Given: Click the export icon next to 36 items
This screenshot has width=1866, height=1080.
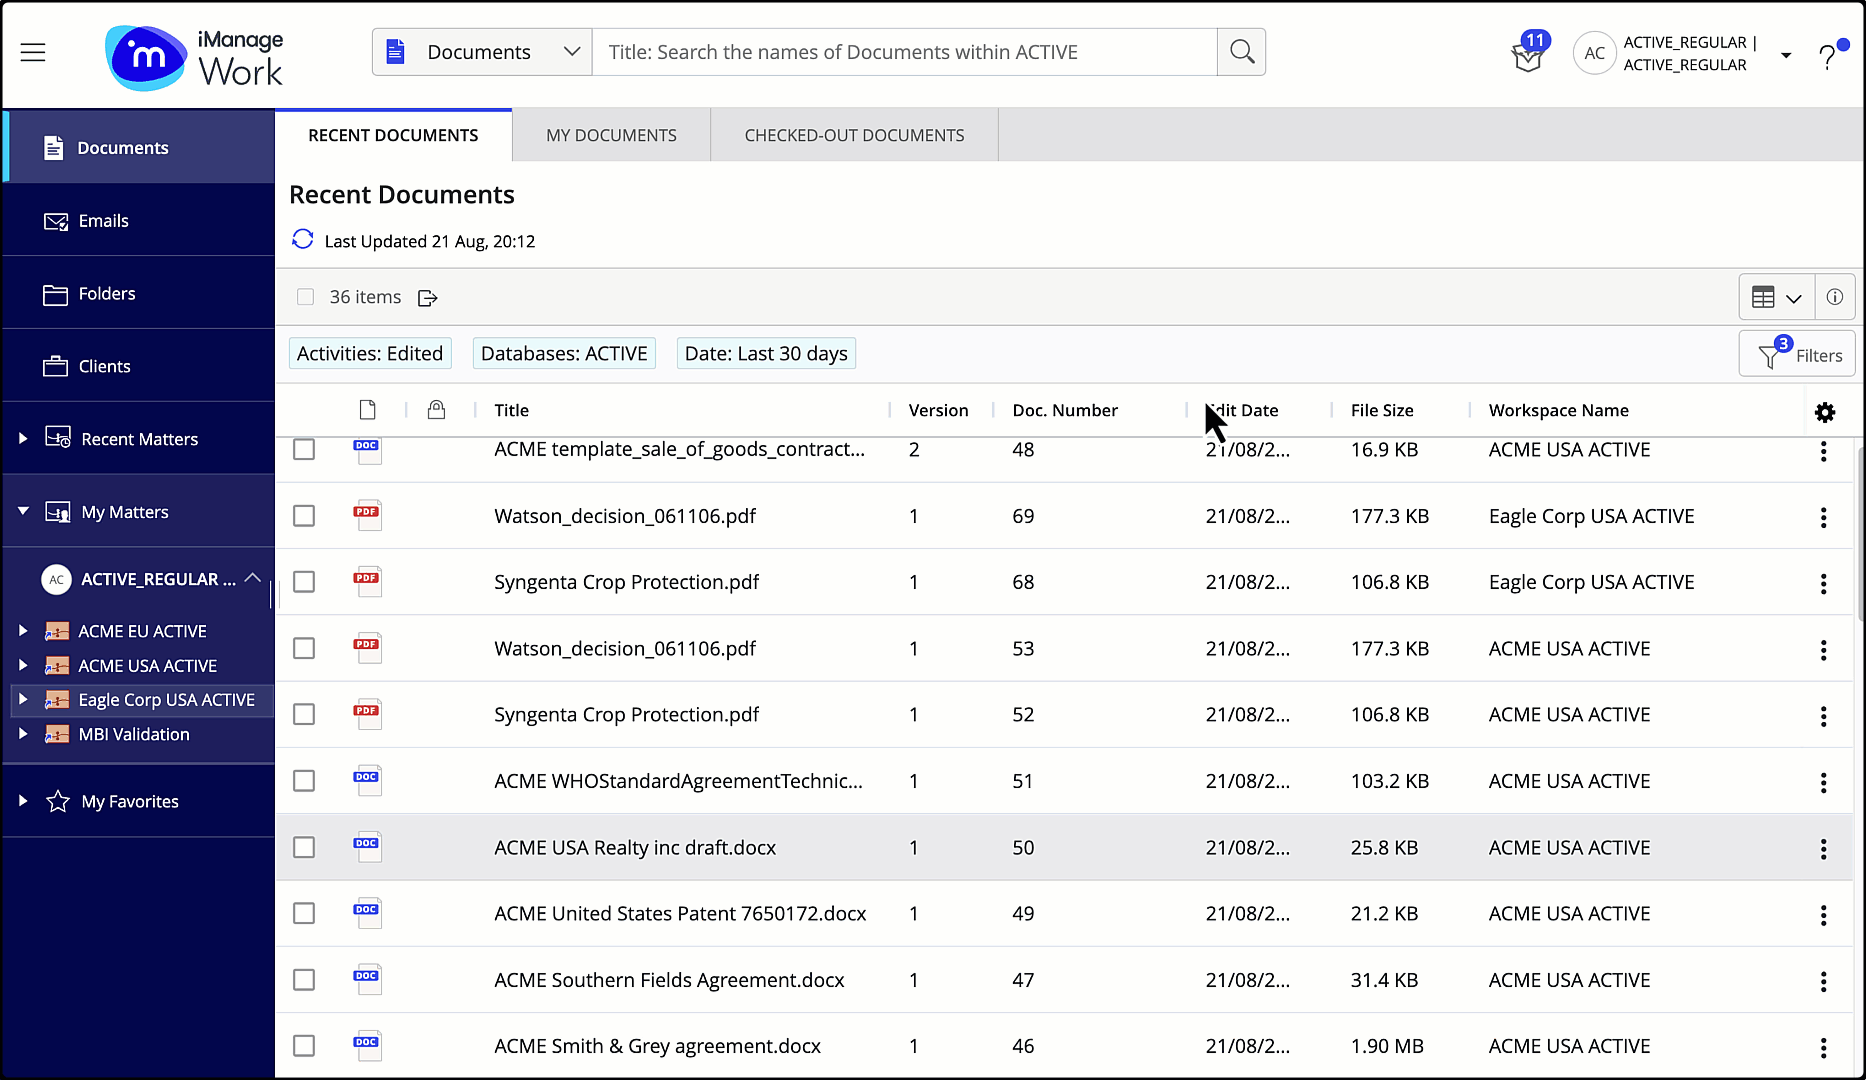Looking at the screenshot, I should [x=428, y=297].
